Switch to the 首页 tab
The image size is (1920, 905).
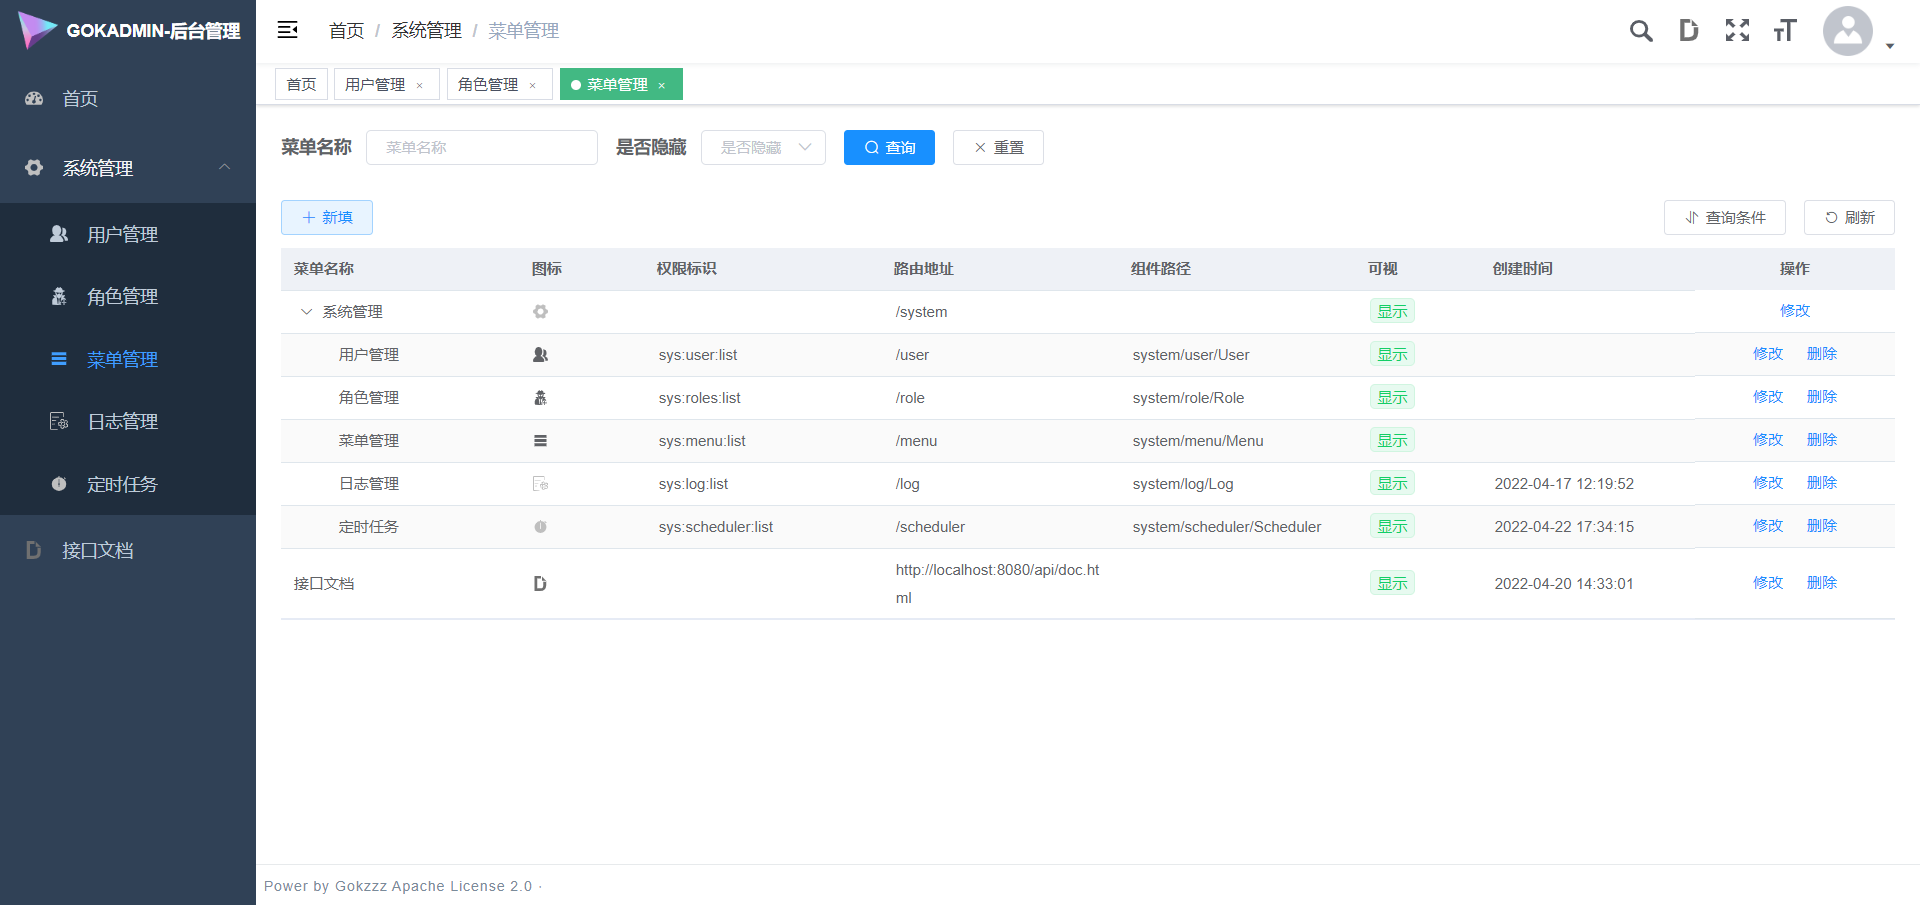(301, 85)
